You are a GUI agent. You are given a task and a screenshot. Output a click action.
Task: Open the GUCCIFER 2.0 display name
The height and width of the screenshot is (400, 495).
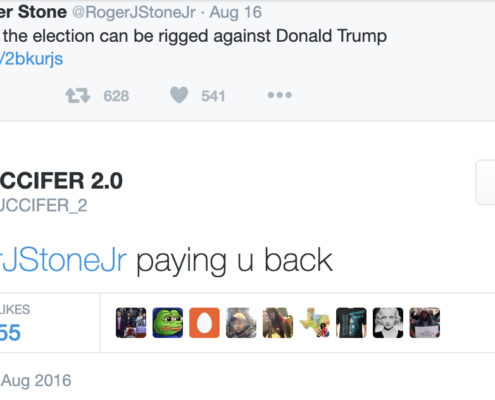pyautogui.click(x=61, y=181)
